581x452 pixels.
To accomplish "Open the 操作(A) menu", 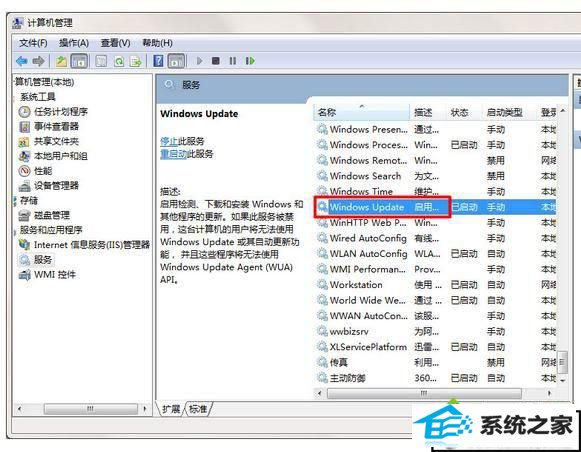I will pos(74,43).
